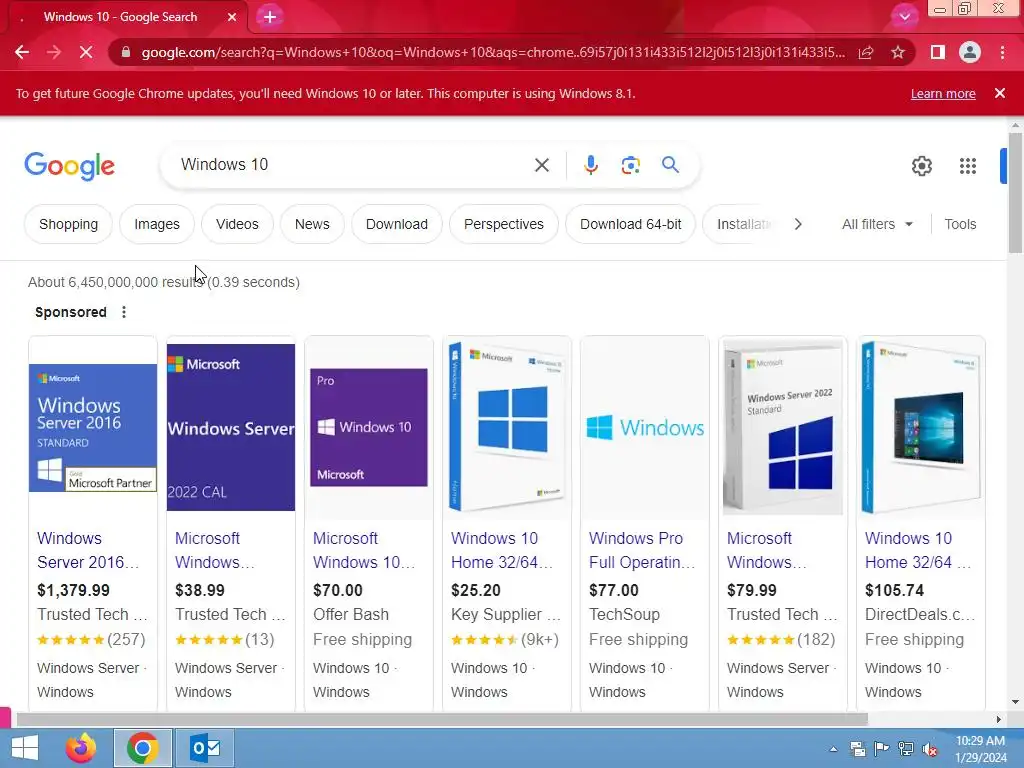Search by image with Google Lens

[631, 165]
